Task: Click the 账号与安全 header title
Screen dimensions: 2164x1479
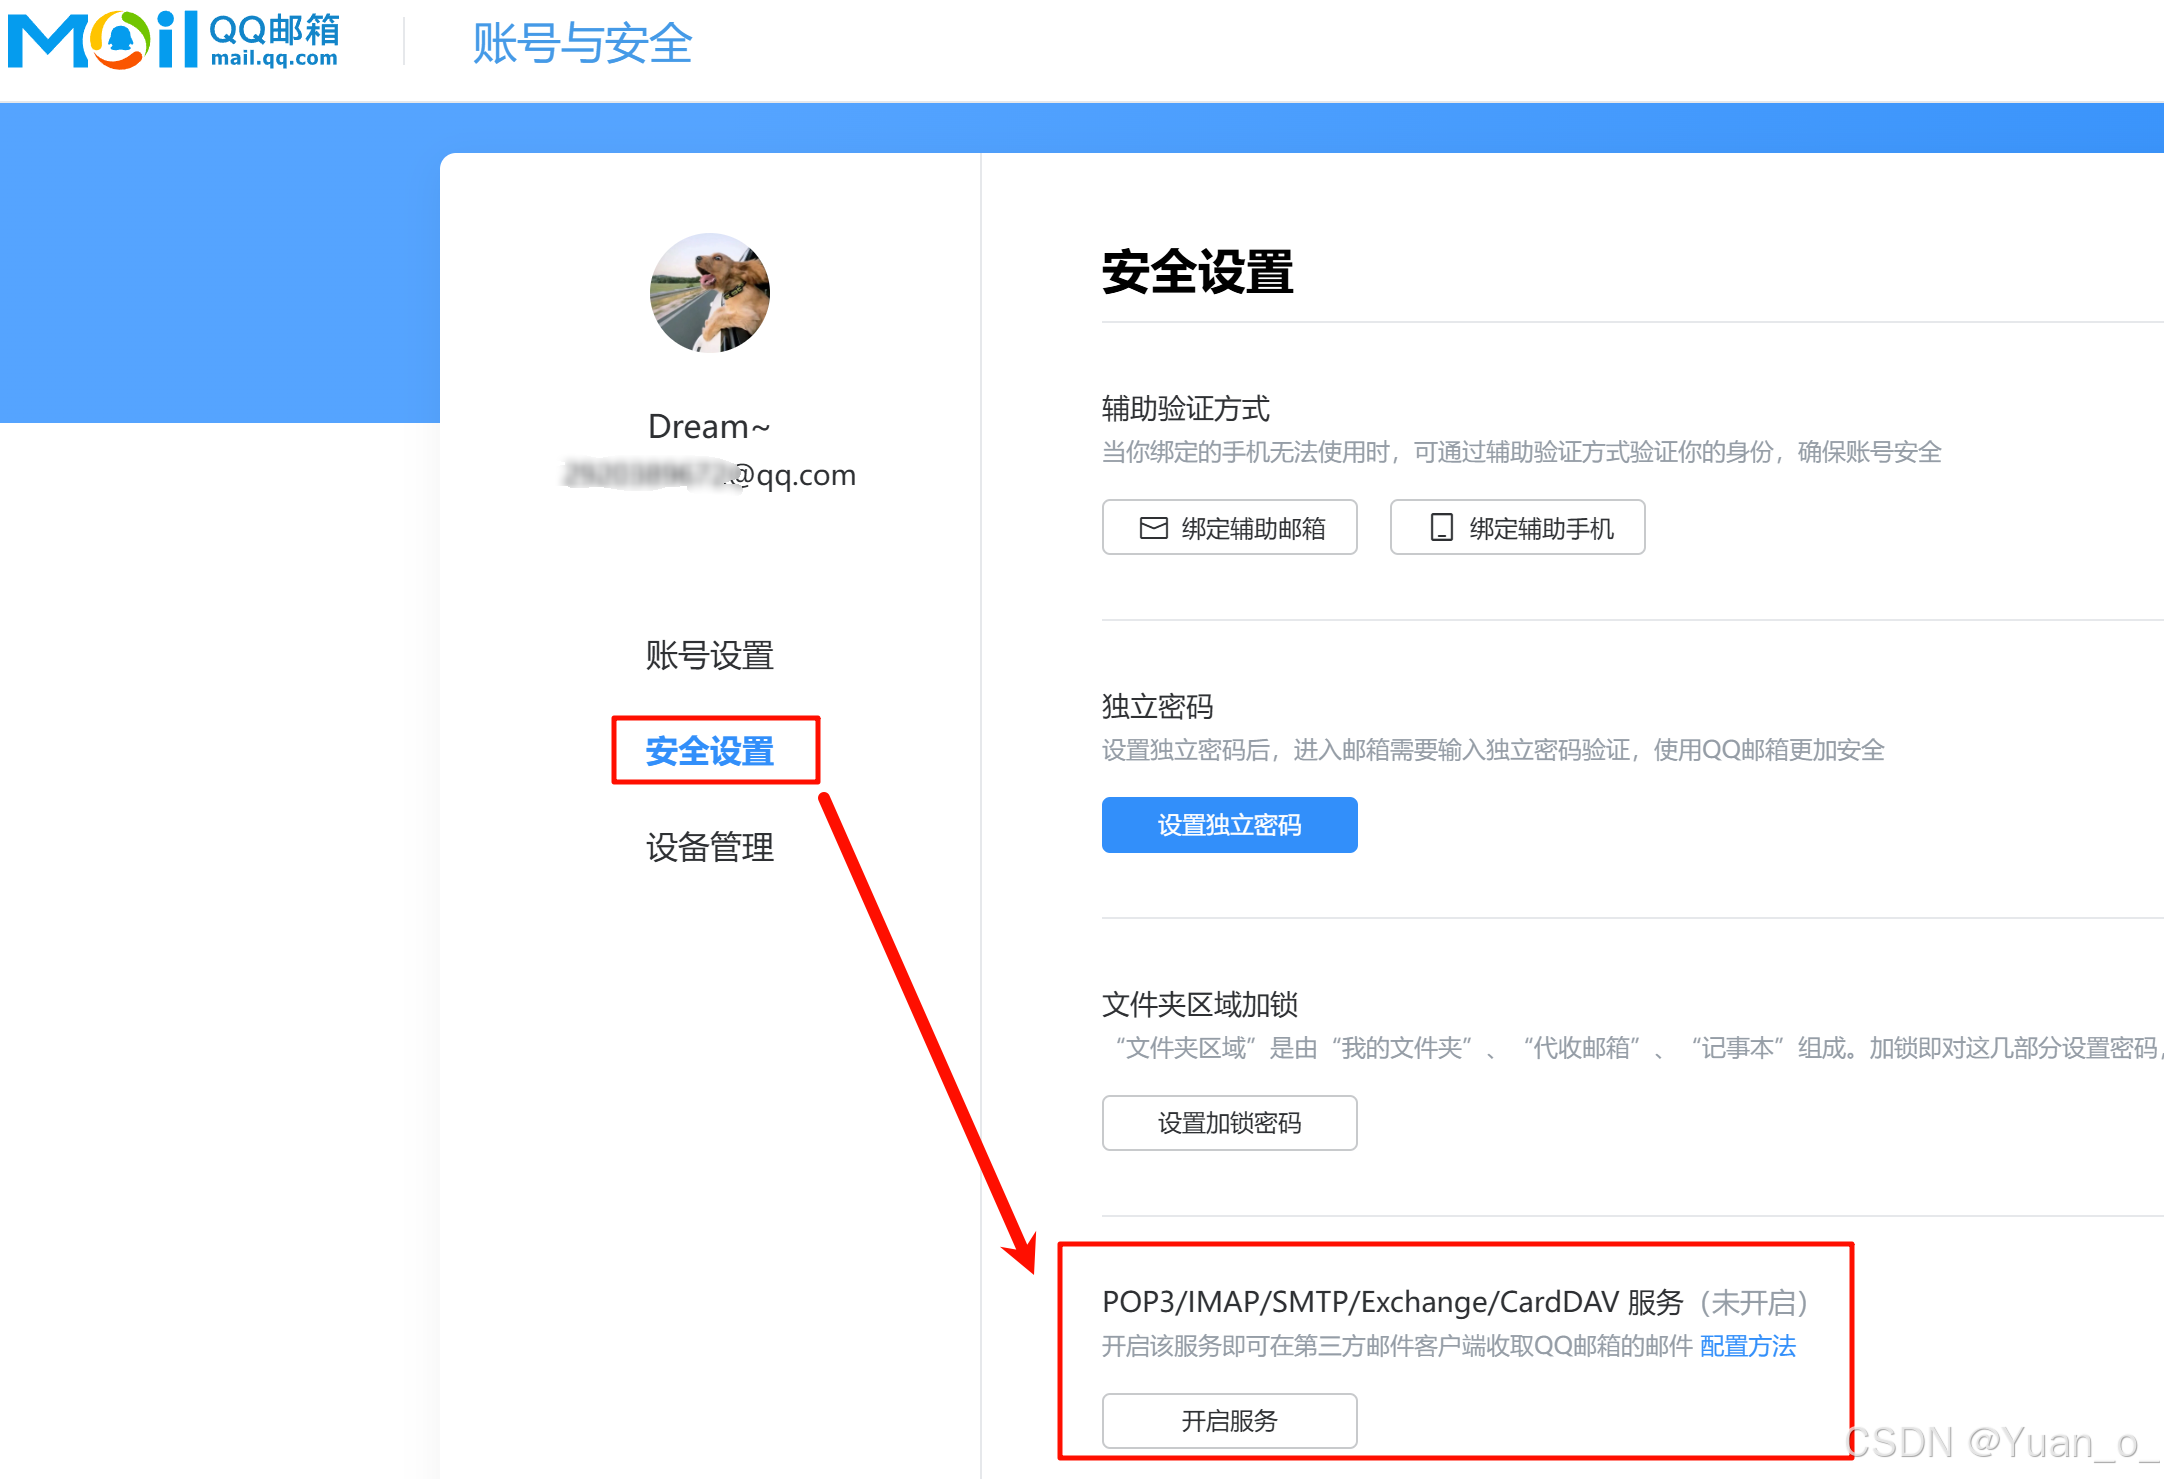Action: point(582,44)
